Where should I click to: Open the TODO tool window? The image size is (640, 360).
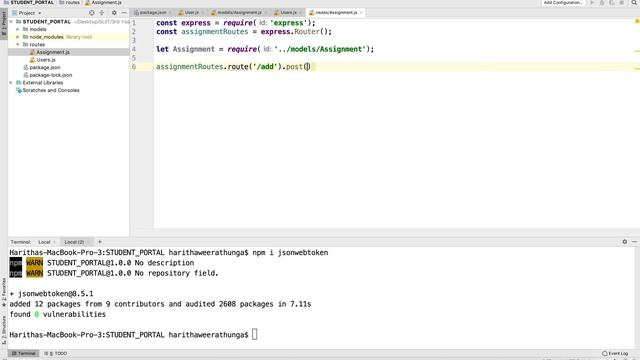[x=56, y=353]
